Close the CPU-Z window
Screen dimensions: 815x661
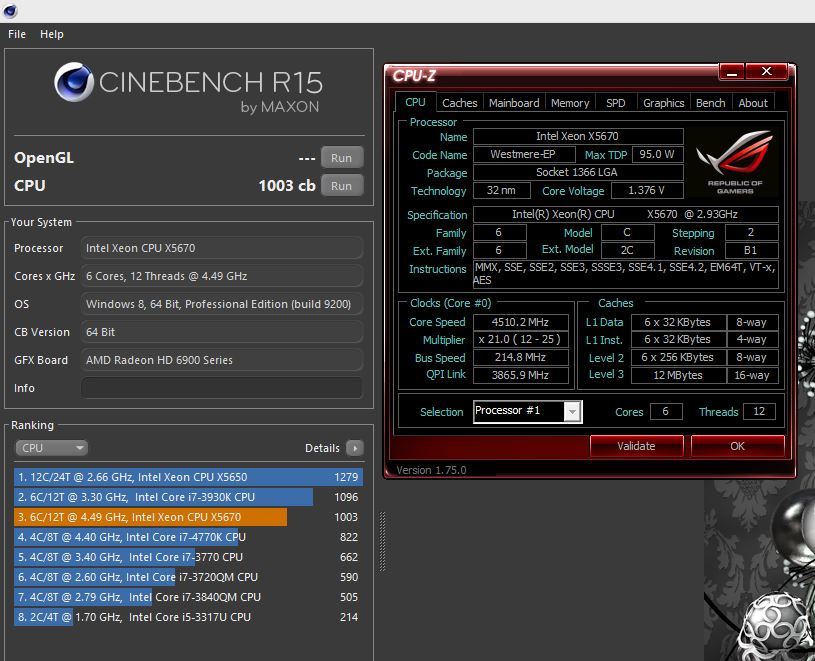(766, 72)
